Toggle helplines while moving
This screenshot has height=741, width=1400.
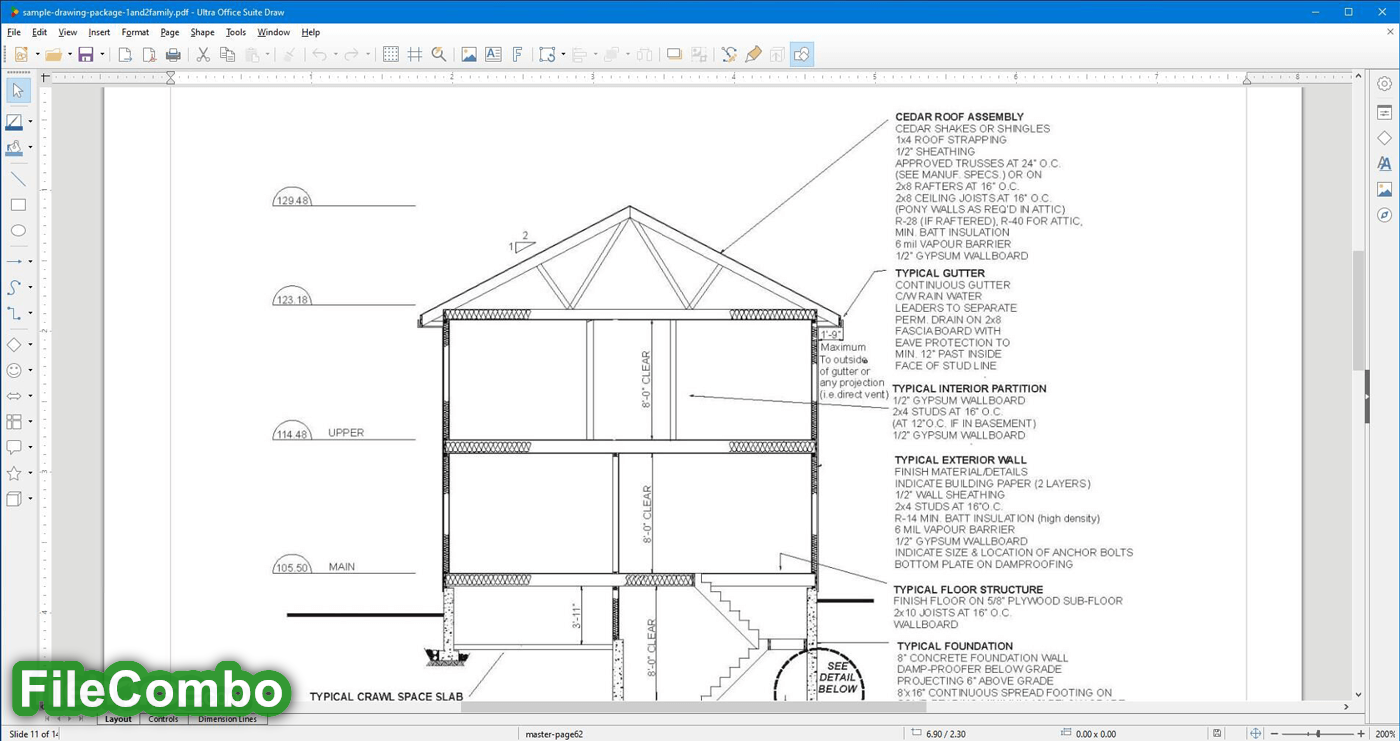[415, 55]
